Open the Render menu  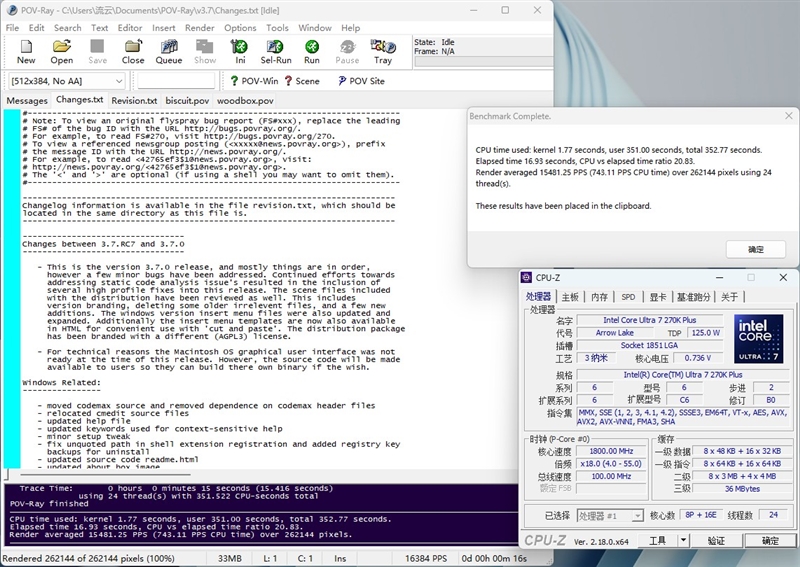199,28
